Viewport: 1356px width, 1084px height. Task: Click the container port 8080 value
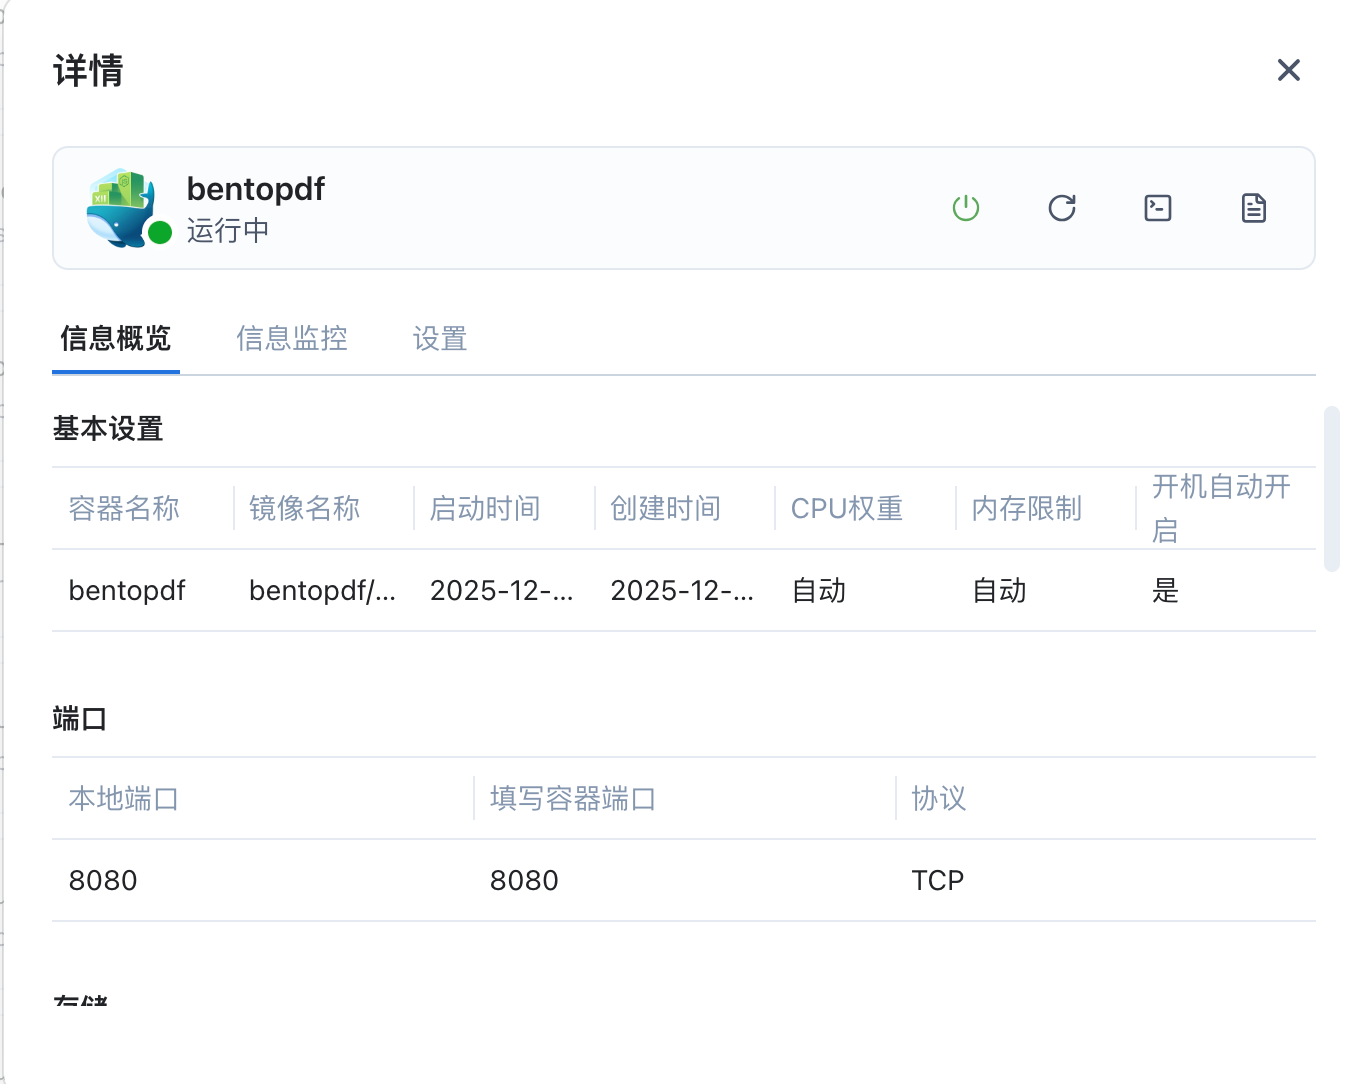point(524,881)
